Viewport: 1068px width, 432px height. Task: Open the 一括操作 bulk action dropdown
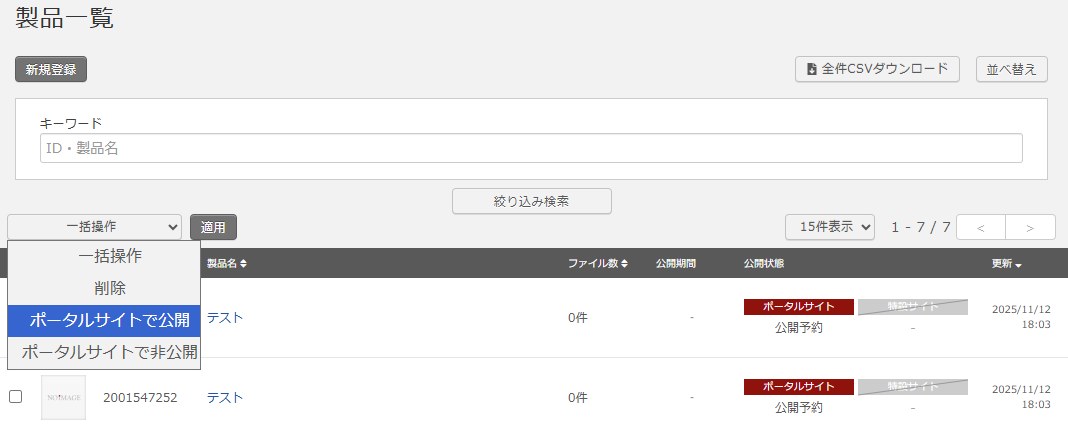(95, 227)
